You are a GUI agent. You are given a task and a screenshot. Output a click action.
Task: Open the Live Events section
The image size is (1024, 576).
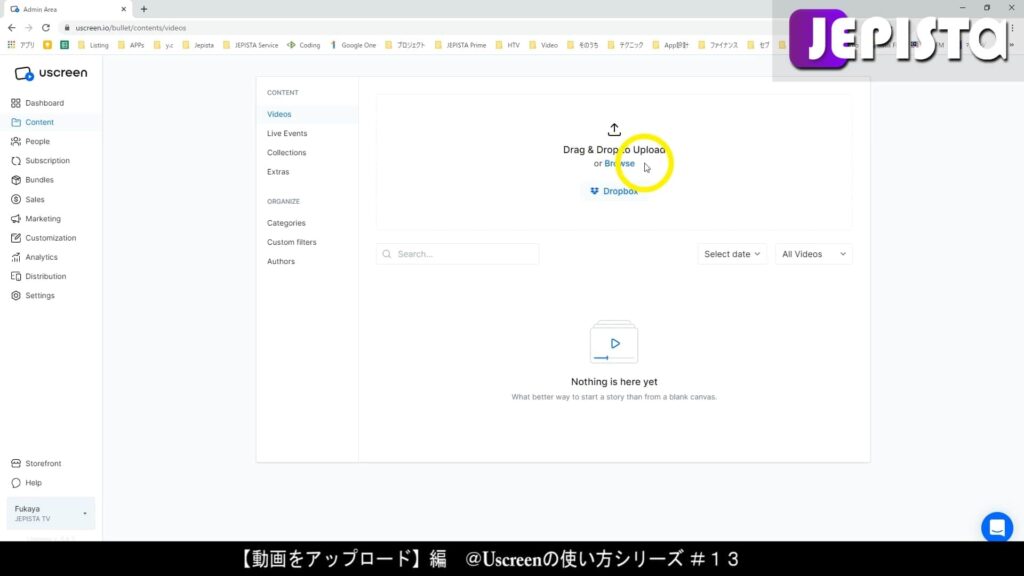pos(287,133)
